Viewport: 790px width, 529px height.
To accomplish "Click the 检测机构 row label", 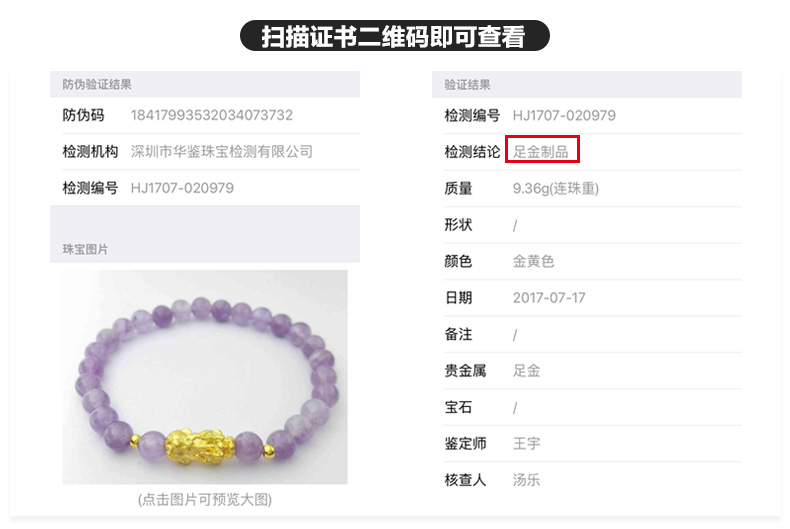I will tap(90, 151).
